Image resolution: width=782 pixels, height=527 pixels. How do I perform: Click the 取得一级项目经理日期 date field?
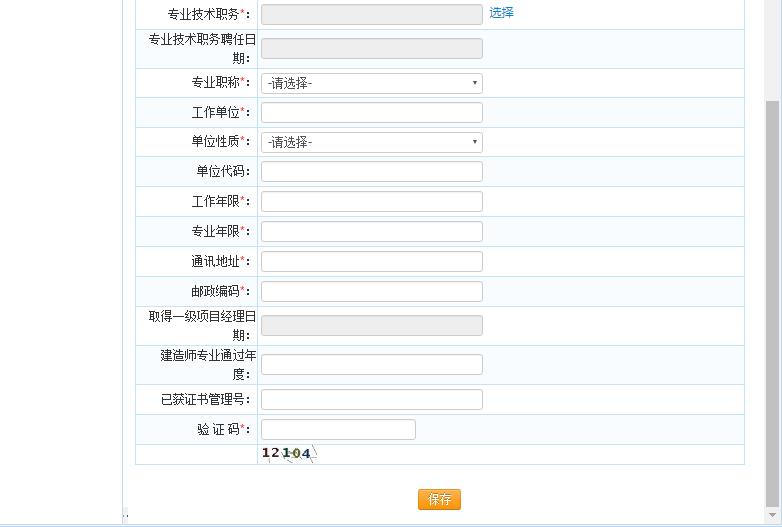(371, 325)
